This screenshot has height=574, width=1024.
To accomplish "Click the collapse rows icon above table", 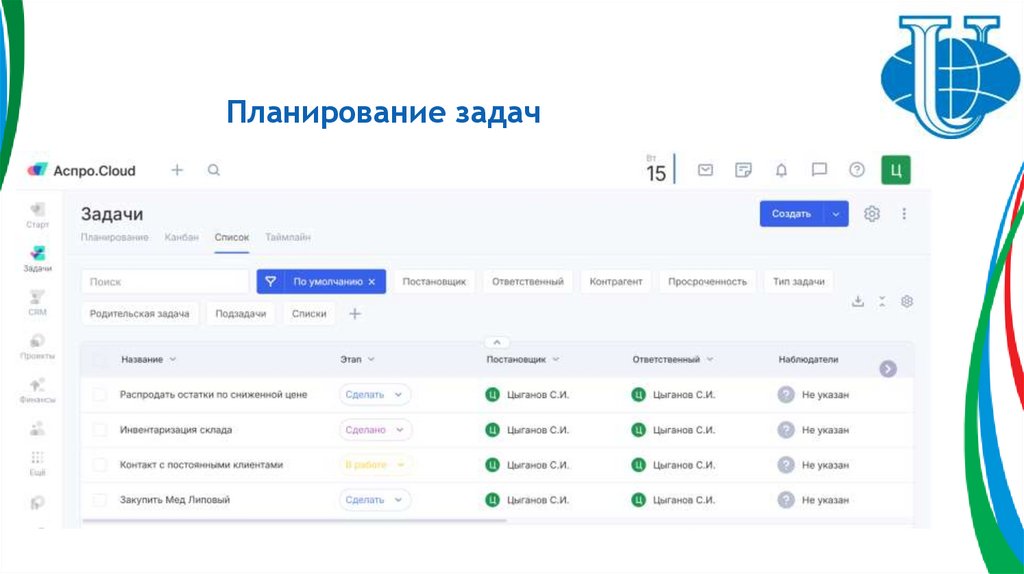I will (x=882, y=301).
